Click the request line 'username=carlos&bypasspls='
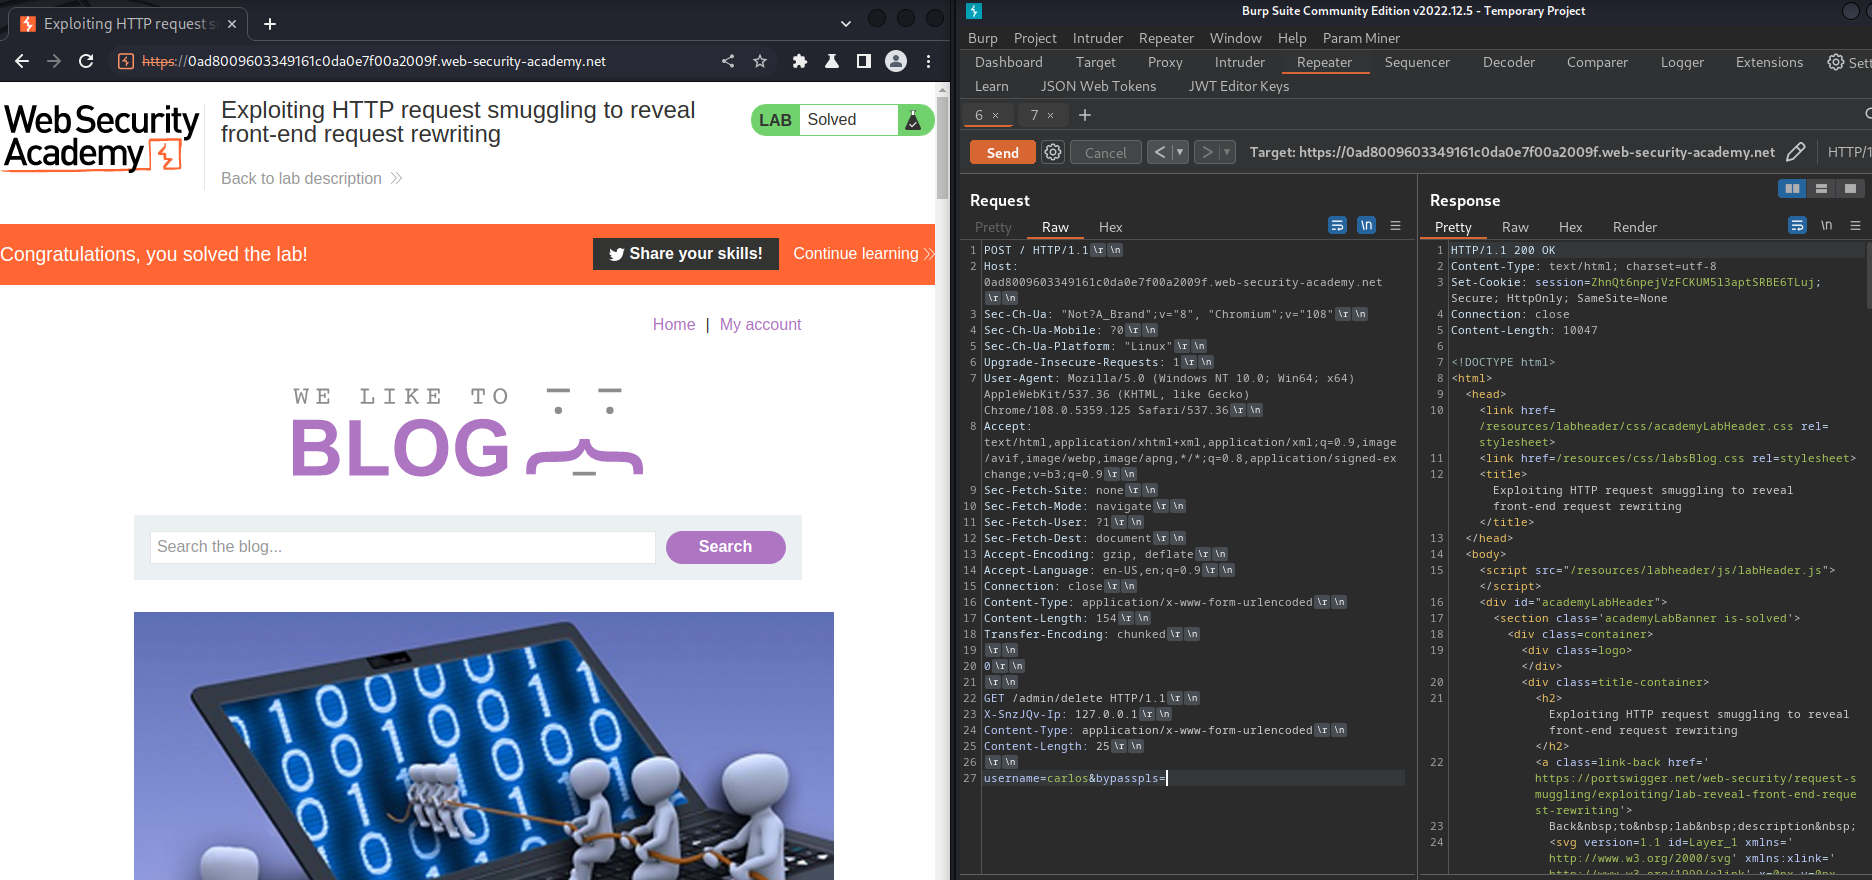 1075,778
